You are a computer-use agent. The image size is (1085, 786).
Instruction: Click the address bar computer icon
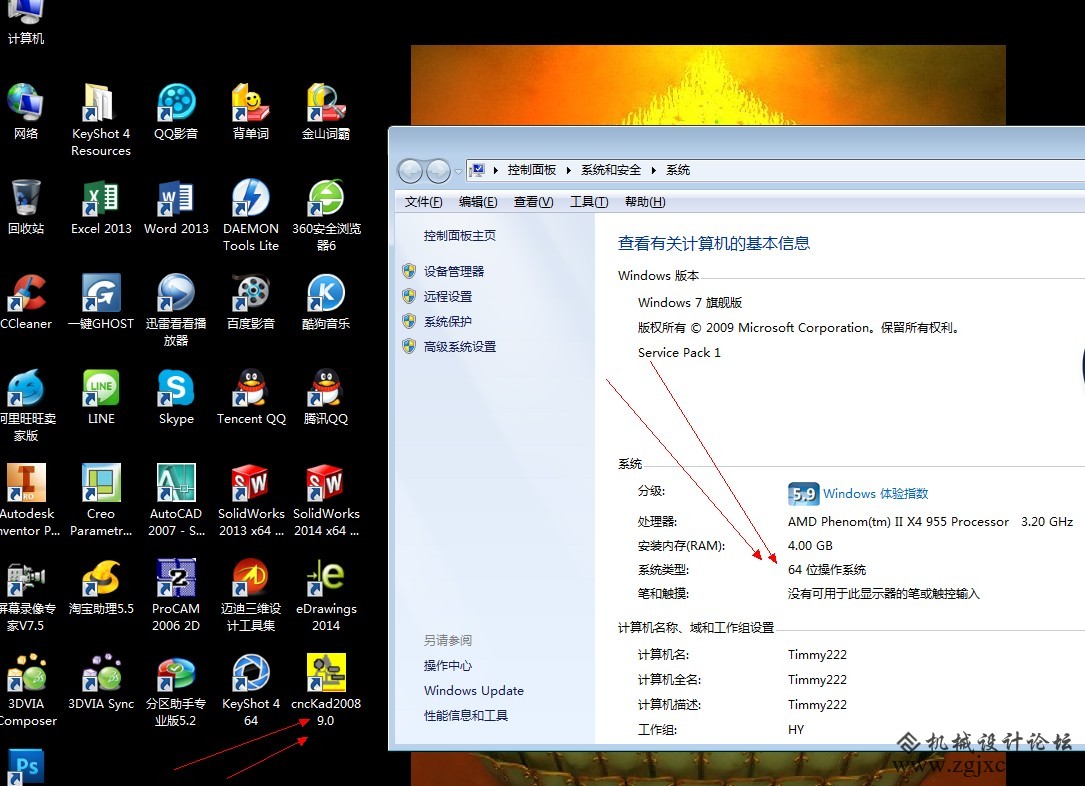click(x=477, y=170)
